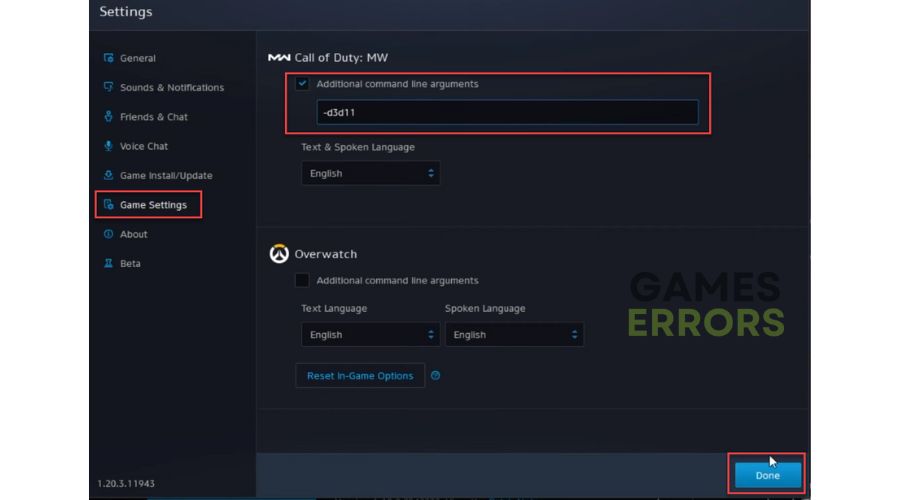Open the Beta section
This screenshot has width=900, height=500.
click(x=130, y=263)
